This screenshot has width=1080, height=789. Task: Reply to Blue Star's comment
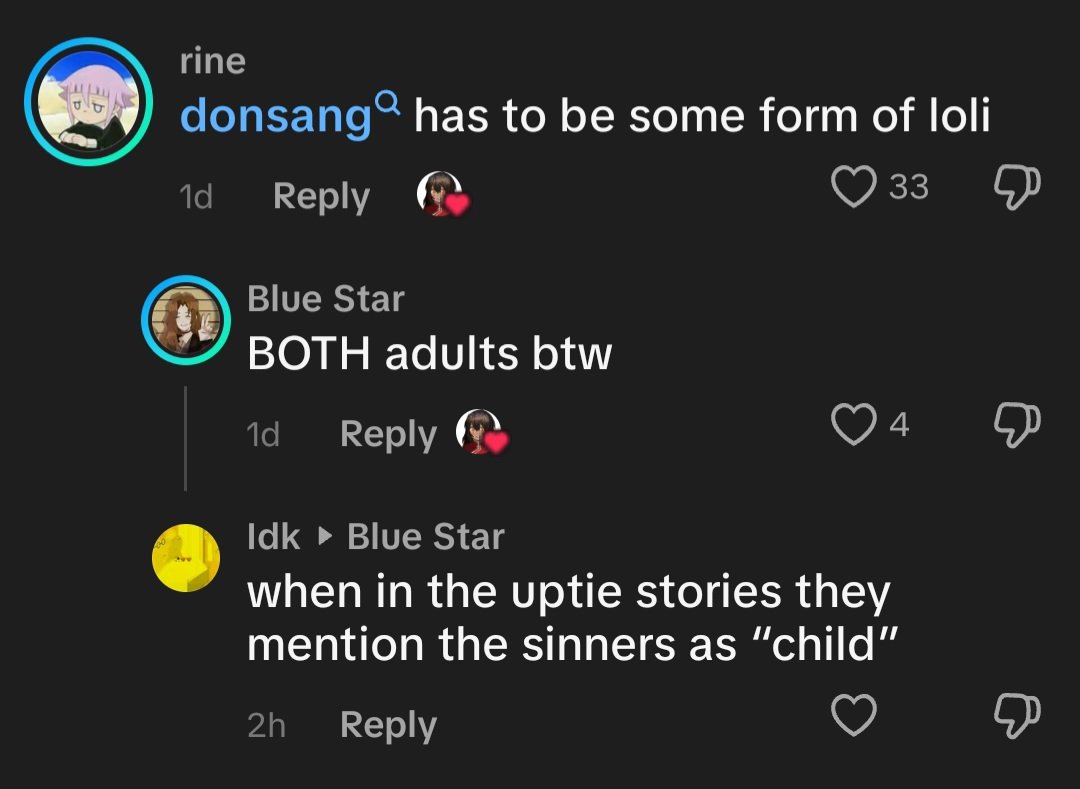(388, 435)
